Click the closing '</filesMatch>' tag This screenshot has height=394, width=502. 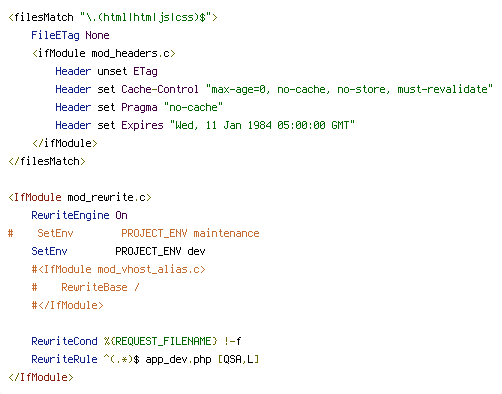pos(47,161)
